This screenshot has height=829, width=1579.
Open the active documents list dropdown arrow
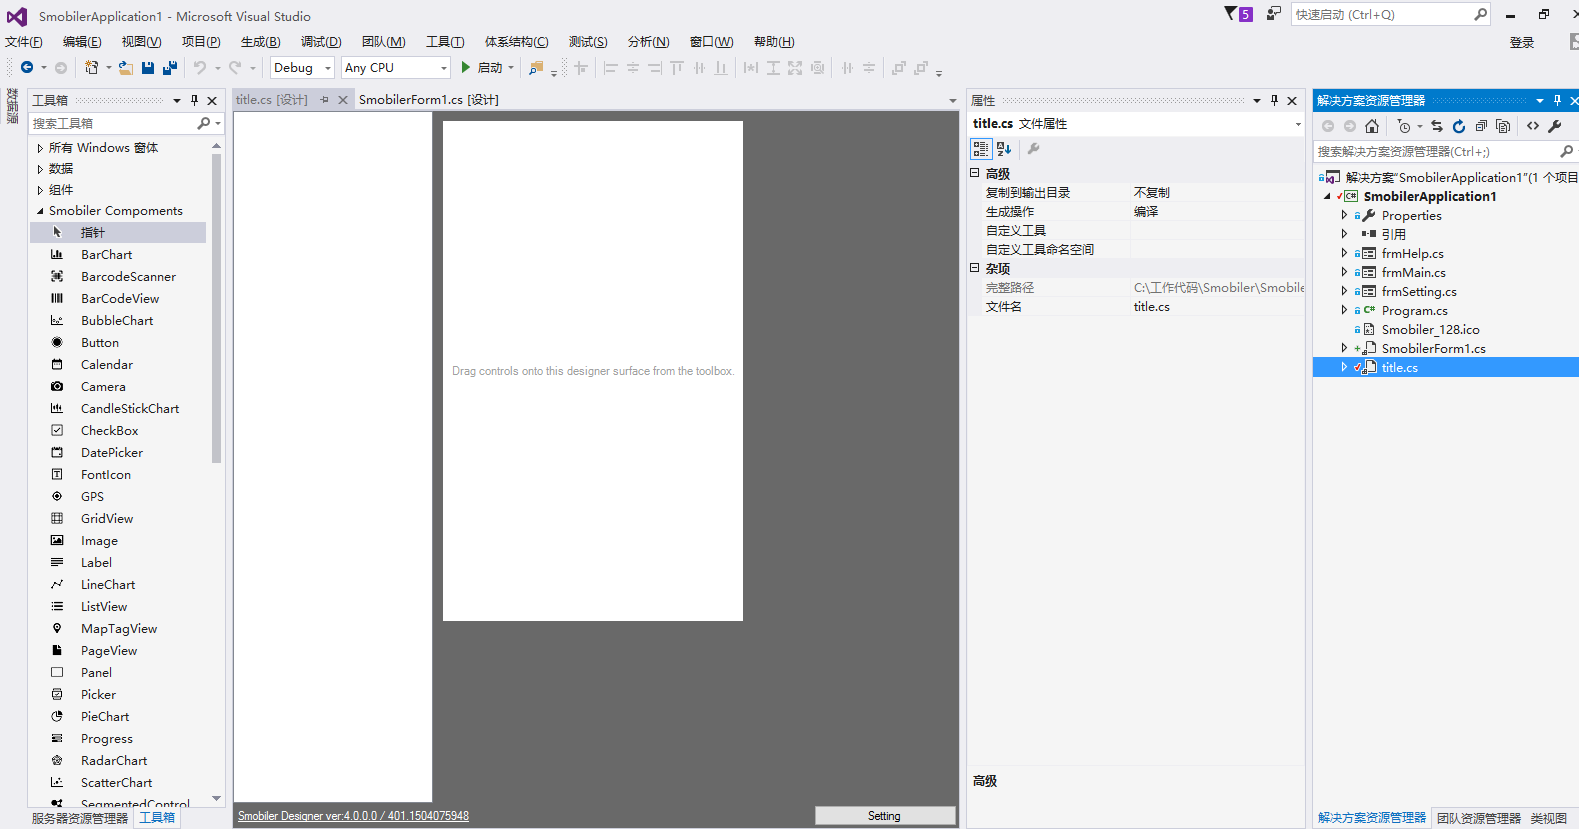tap(952, 101)
